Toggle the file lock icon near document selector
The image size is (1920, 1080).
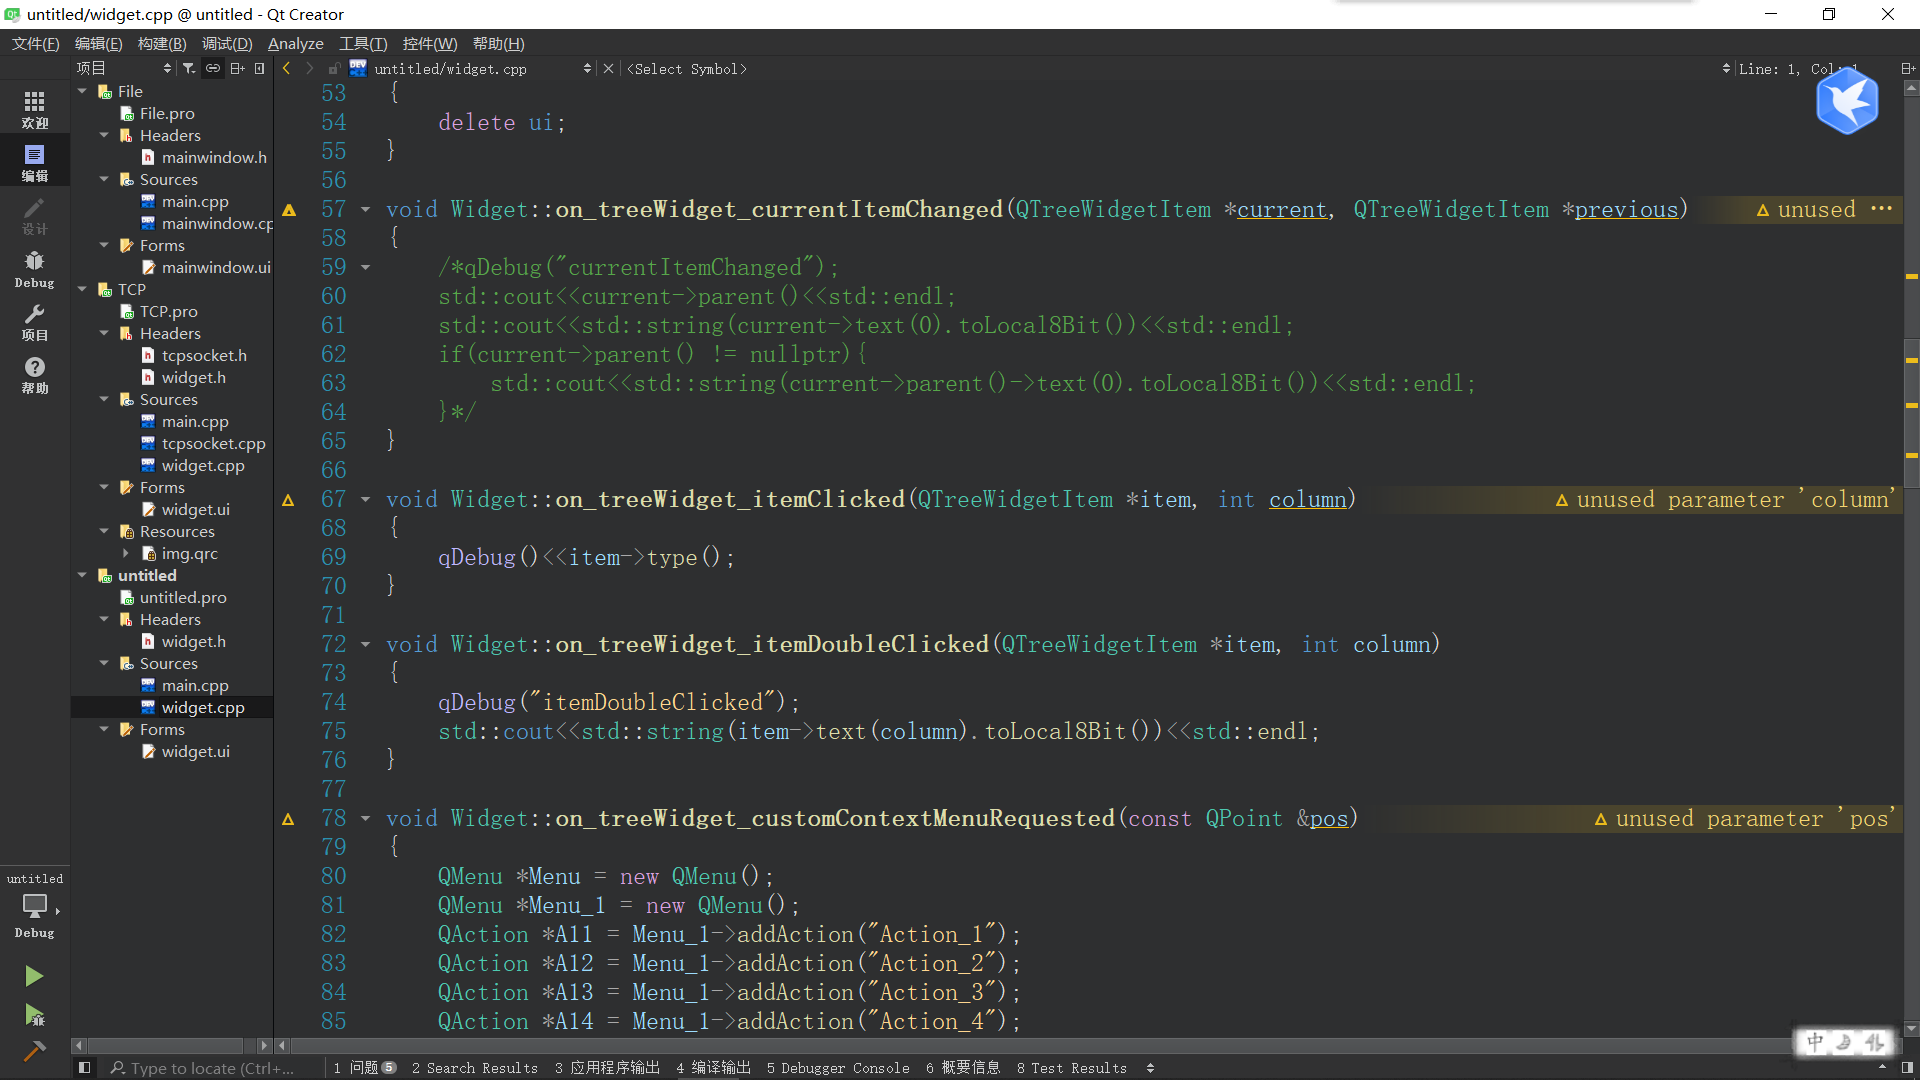click(334, 68)
